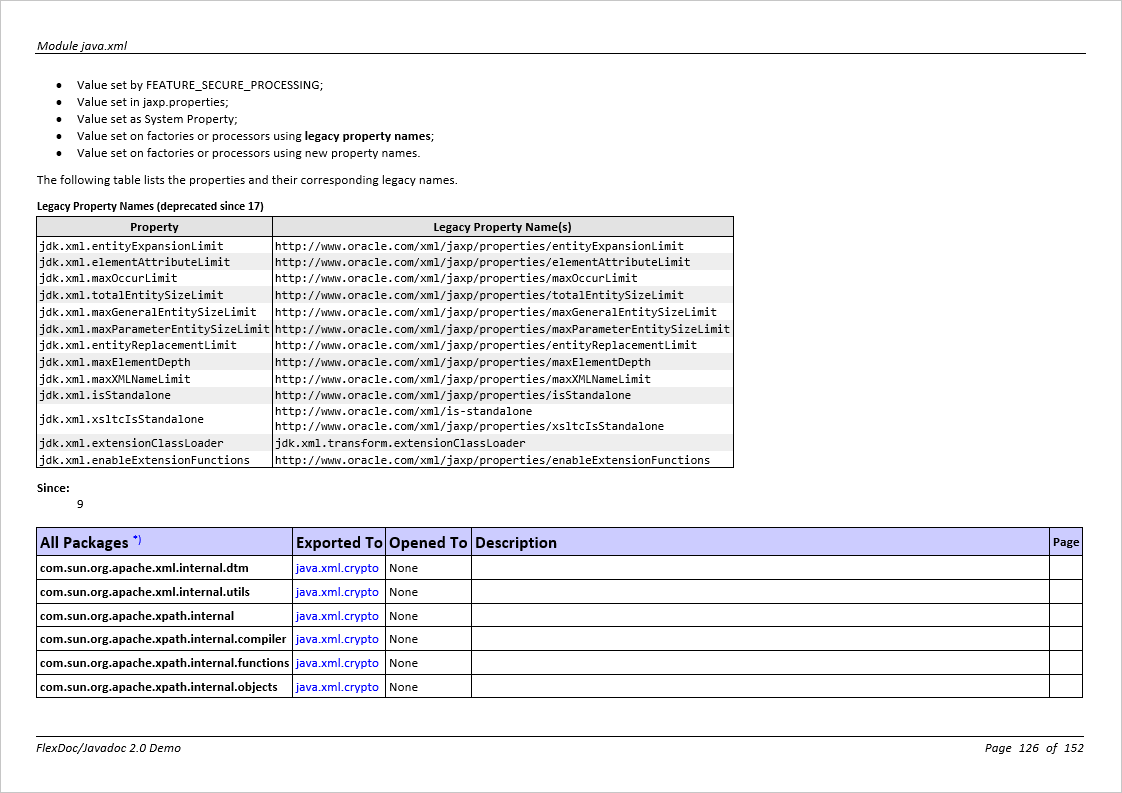Select package com.sun.org.apache.xml.internal.dtm

tap(144, 568)
